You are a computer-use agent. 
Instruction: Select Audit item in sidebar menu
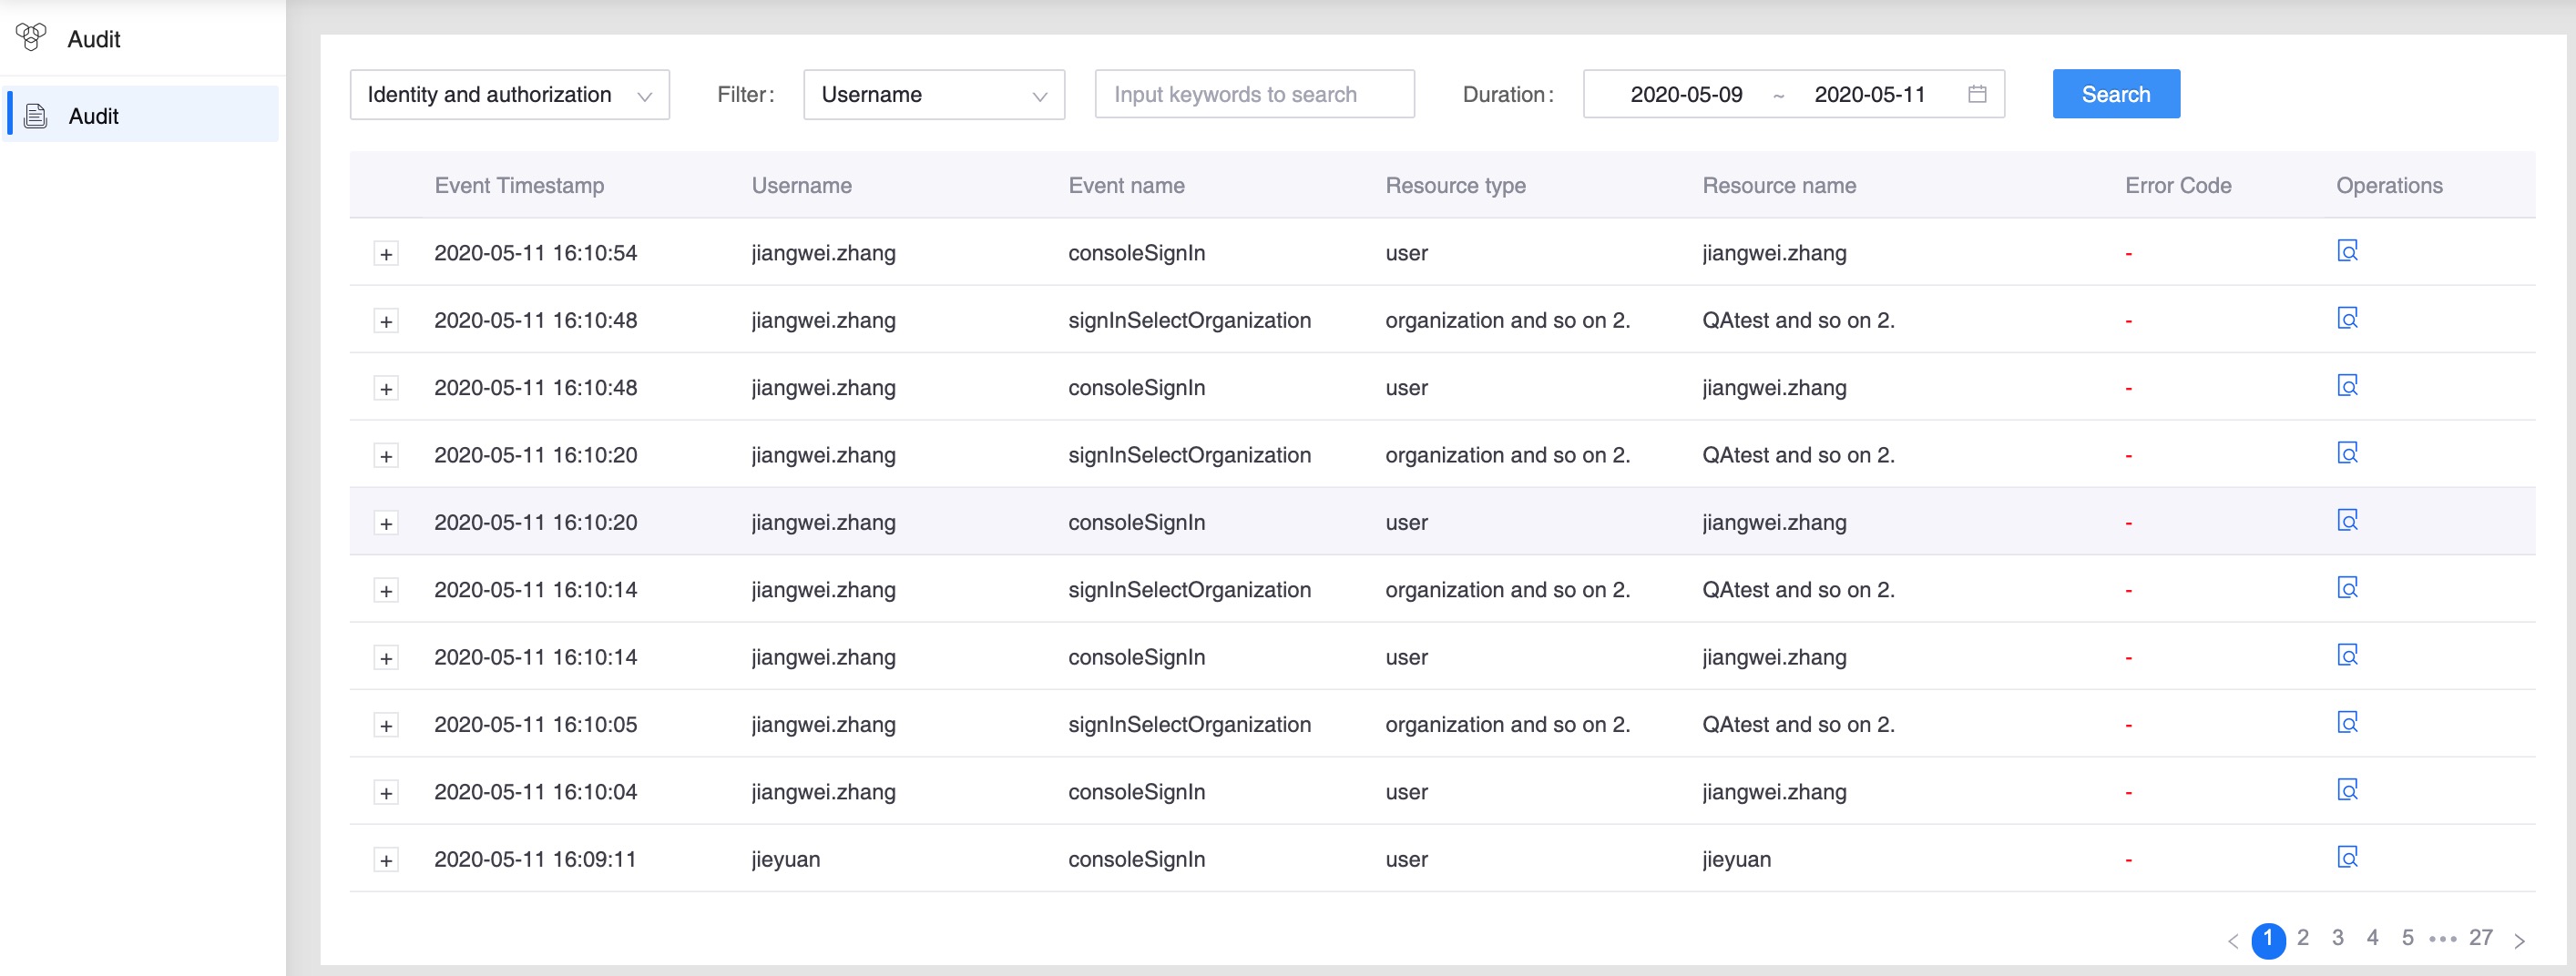click(142, 116)
